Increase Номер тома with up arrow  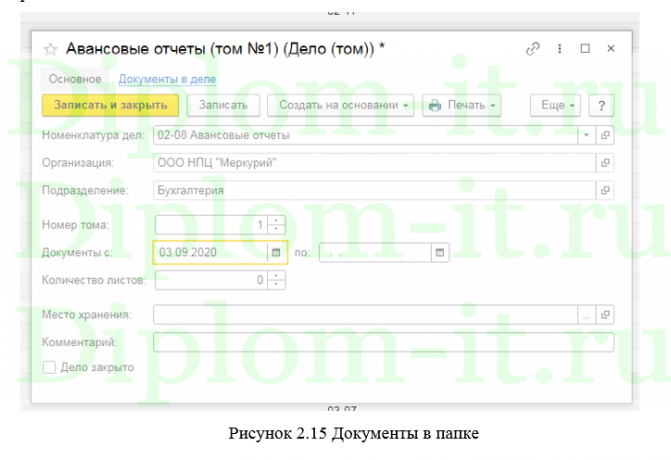pos(276,220)
